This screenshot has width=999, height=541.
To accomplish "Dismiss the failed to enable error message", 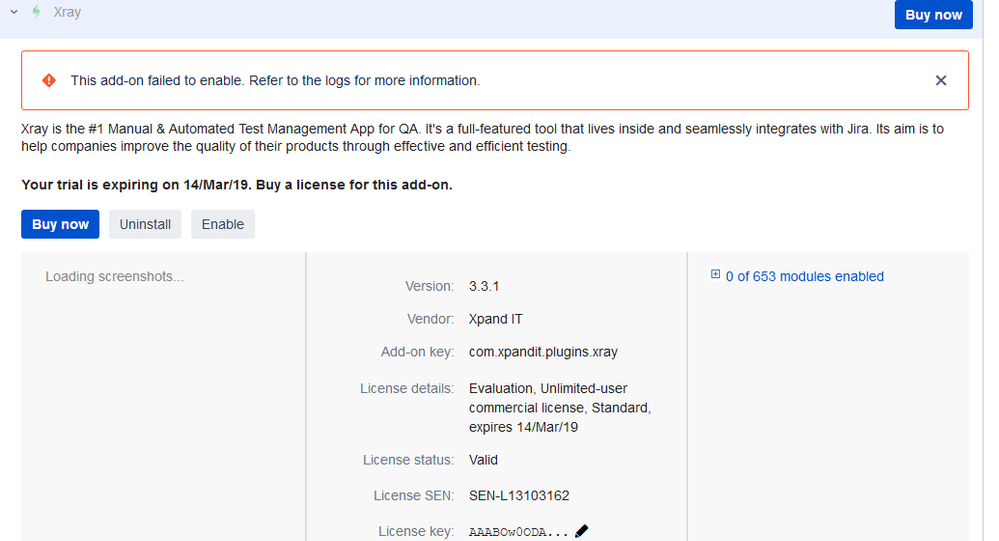I will [x=940, y=80].
